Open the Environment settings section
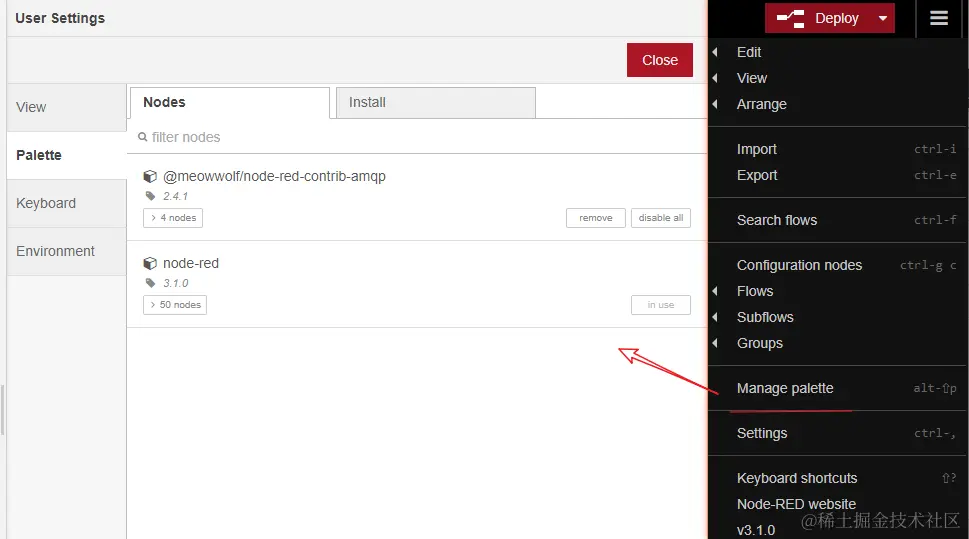 coord(67,252)
